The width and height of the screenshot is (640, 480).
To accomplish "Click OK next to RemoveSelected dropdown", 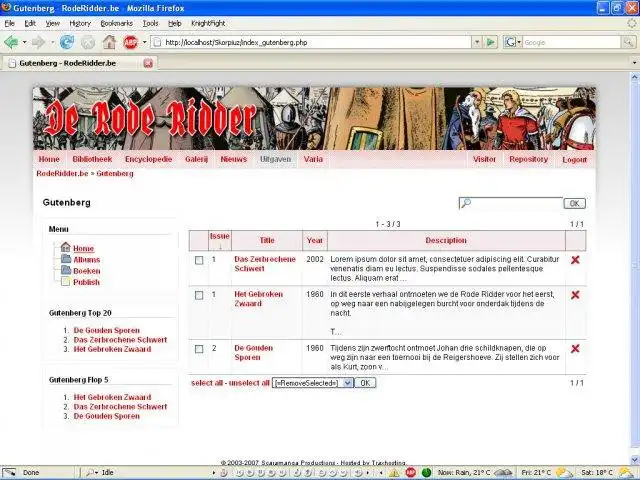I will pyautogui.click(x=365, y=383).
